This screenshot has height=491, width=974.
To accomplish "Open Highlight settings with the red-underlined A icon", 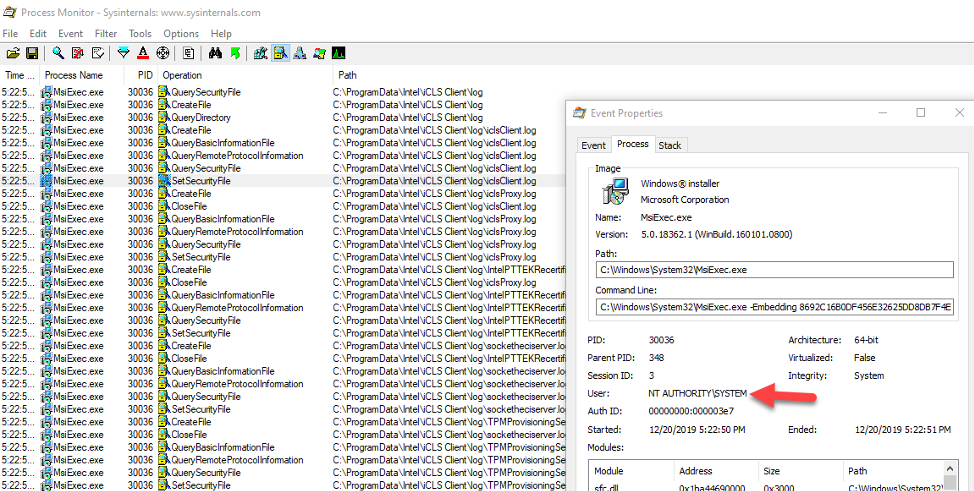I will tap(143, 53).
